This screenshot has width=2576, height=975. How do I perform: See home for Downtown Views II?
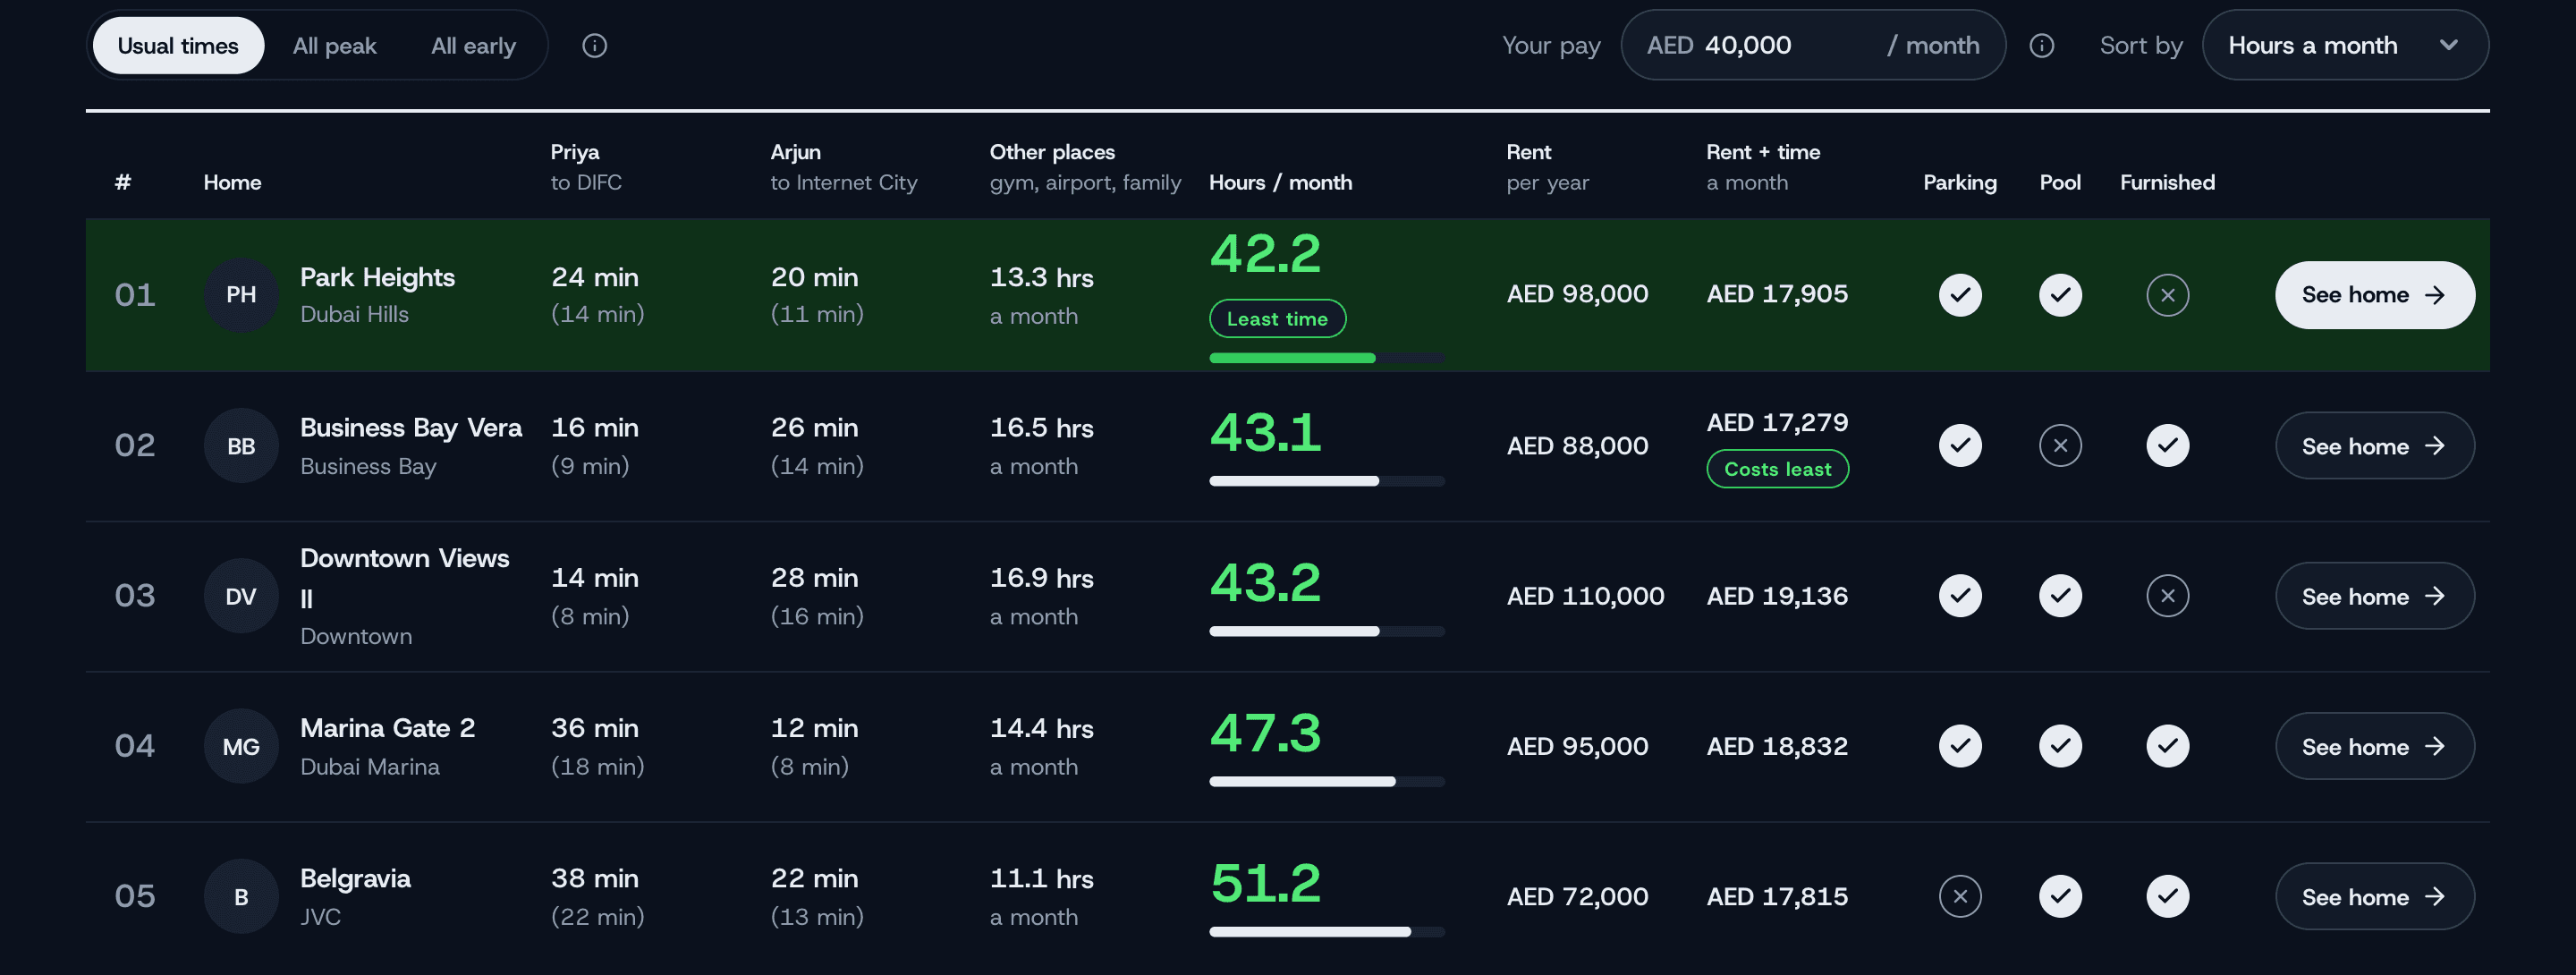tap(2374, 596)
